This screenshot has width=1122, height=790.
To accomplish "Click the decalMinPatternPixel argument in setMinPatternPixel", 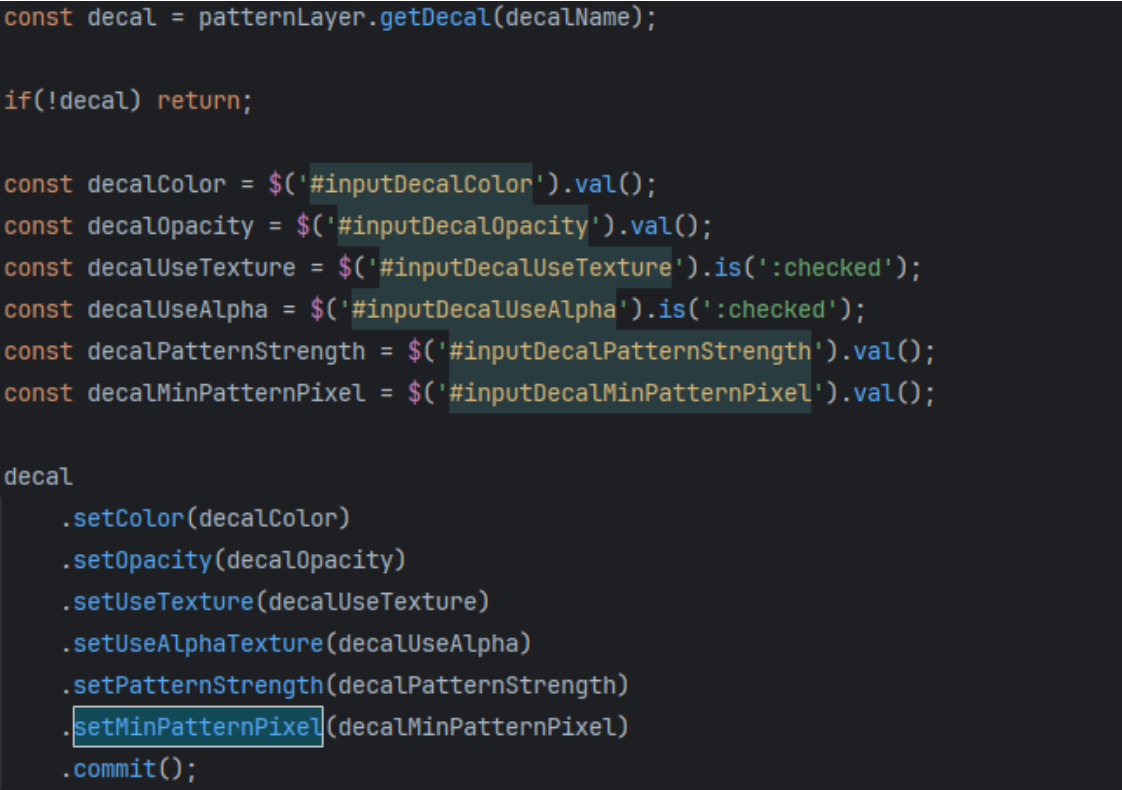I will coord(477,727).
